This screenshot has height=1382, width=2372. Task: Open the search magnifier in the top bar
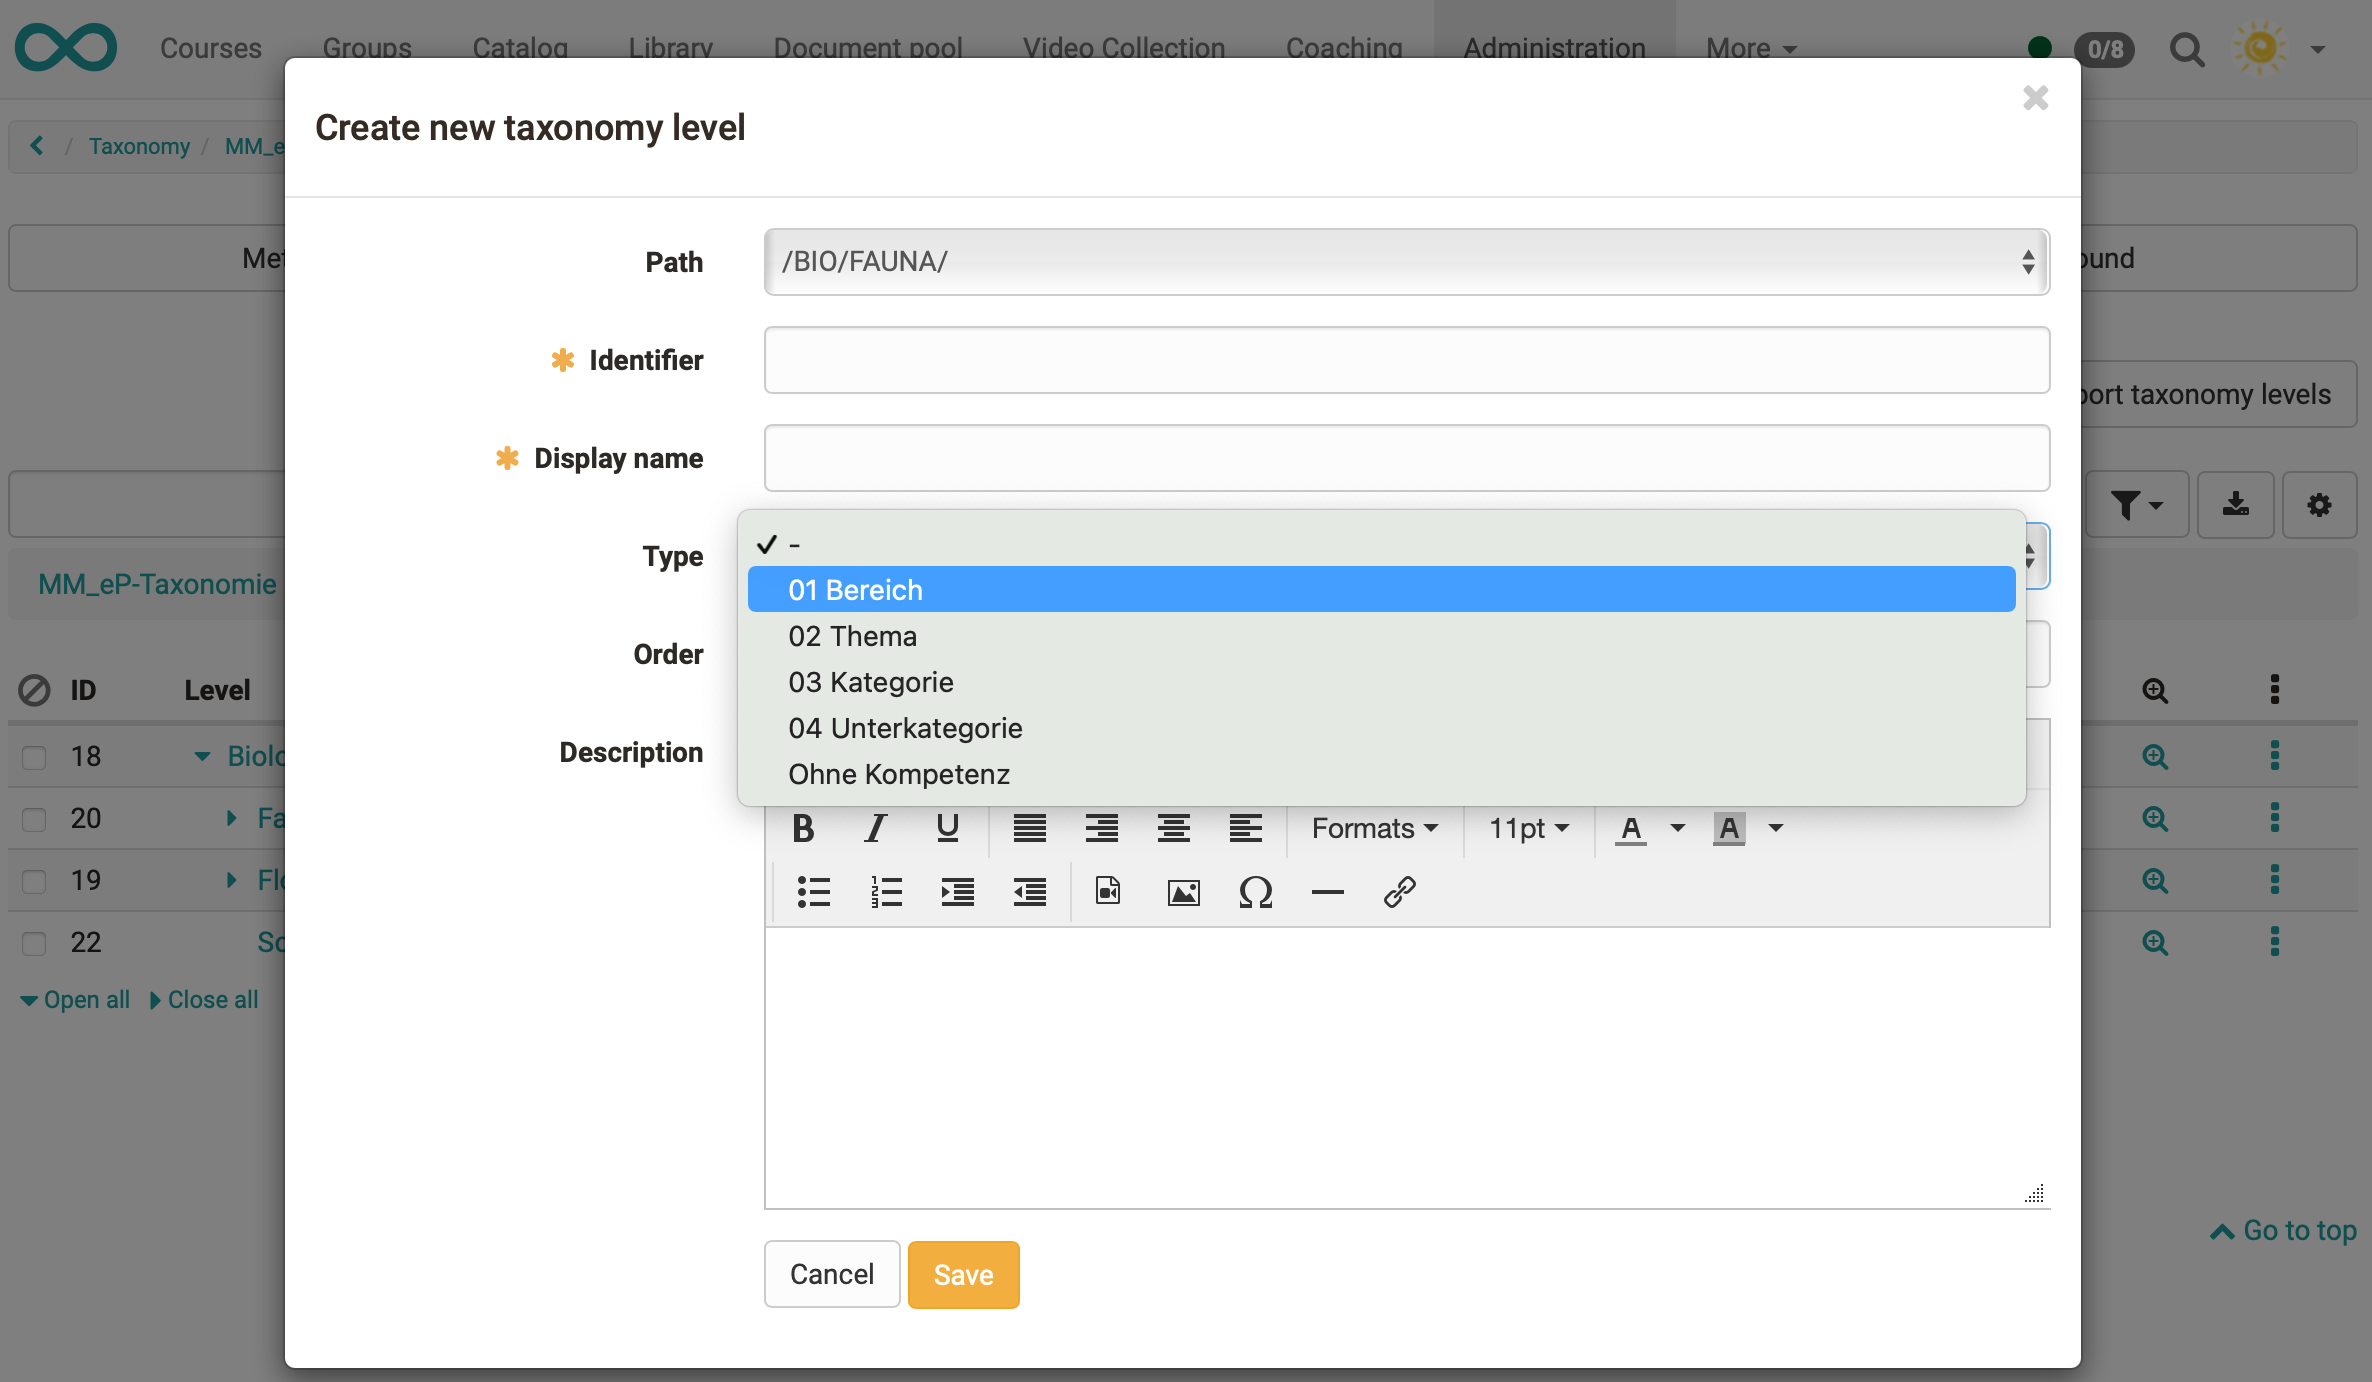[x=2187, y=48]
